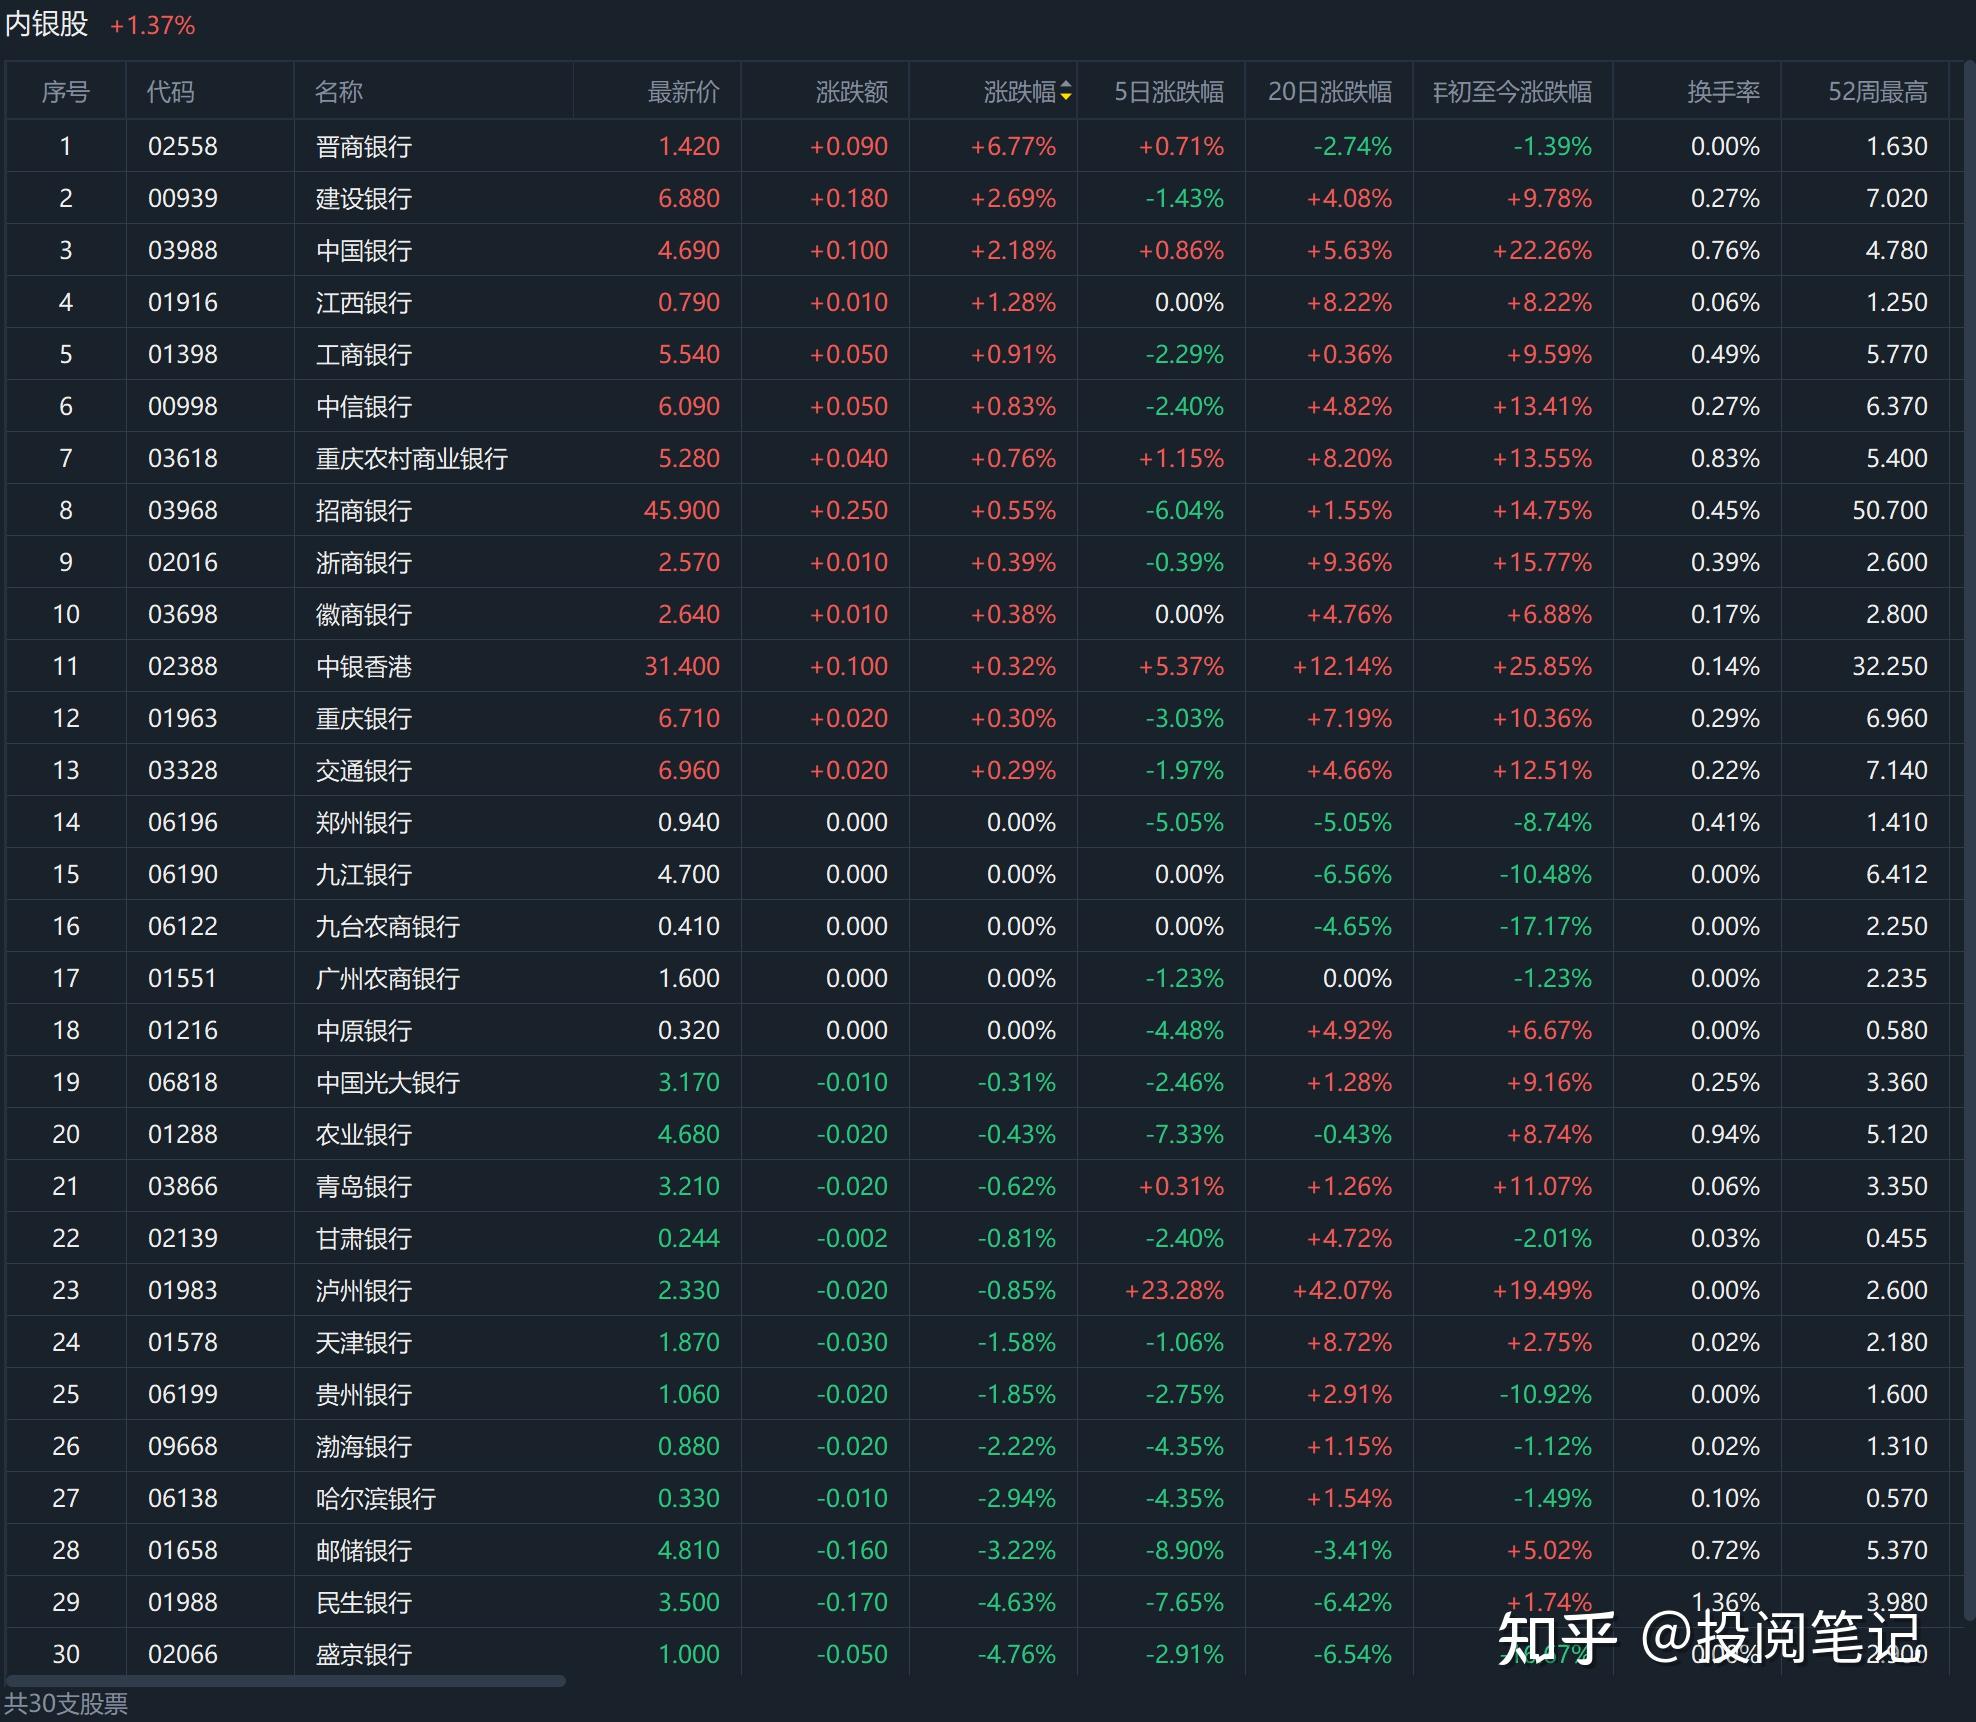Open 中国光大银行 stock entry
Viewport: 1976px width, 1722px height.
tap(388, 1083)
